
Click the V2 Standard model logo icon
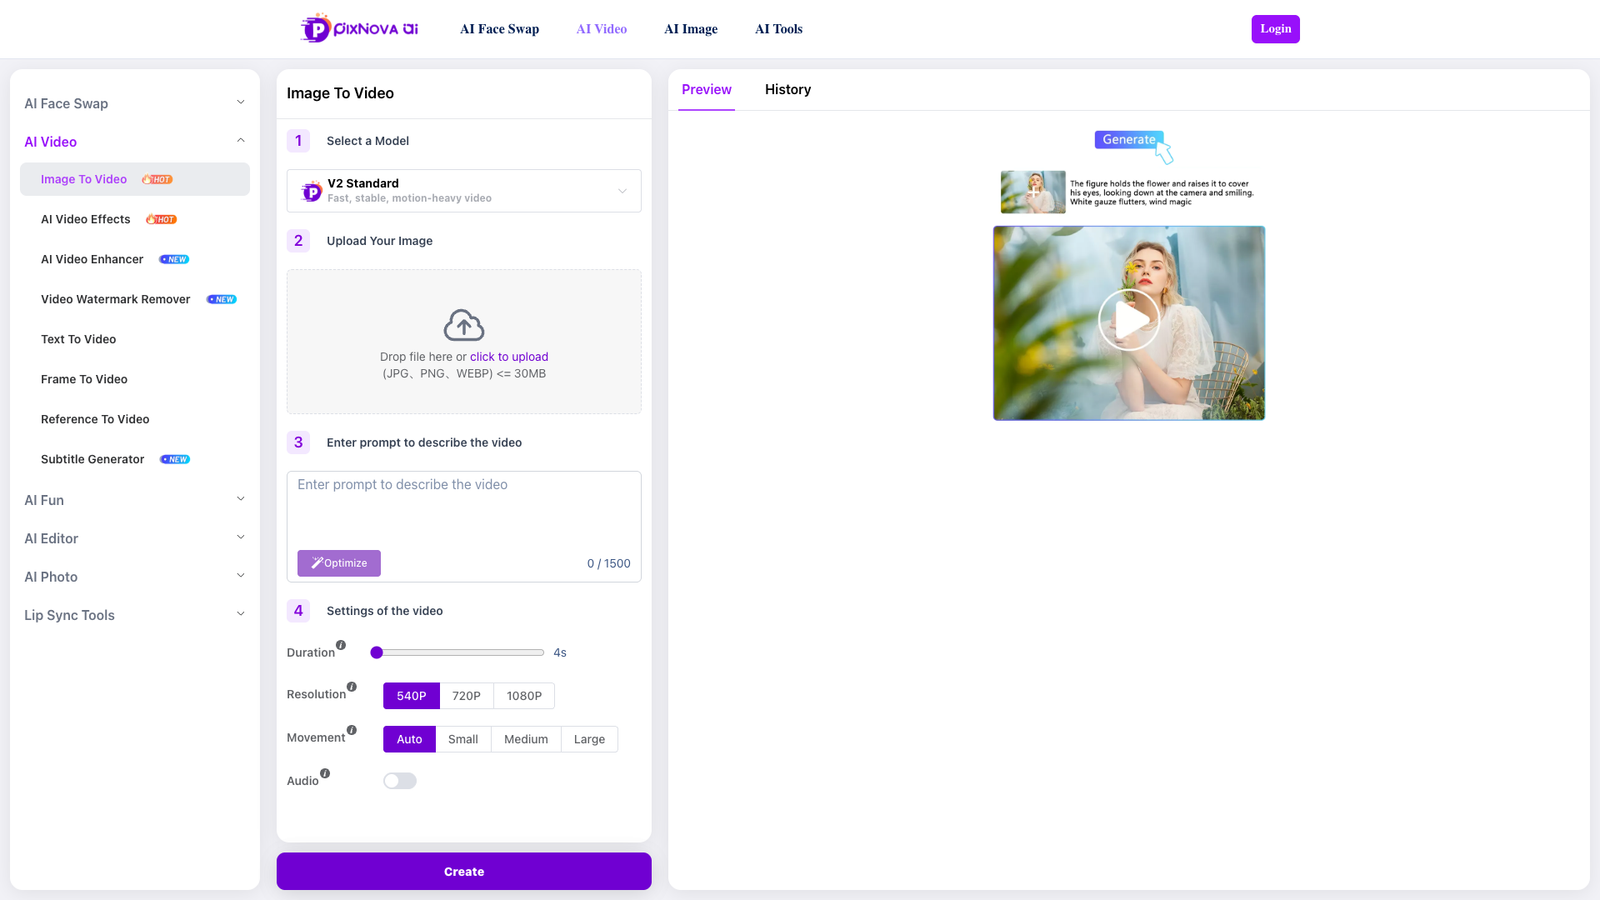click(312, 191)
